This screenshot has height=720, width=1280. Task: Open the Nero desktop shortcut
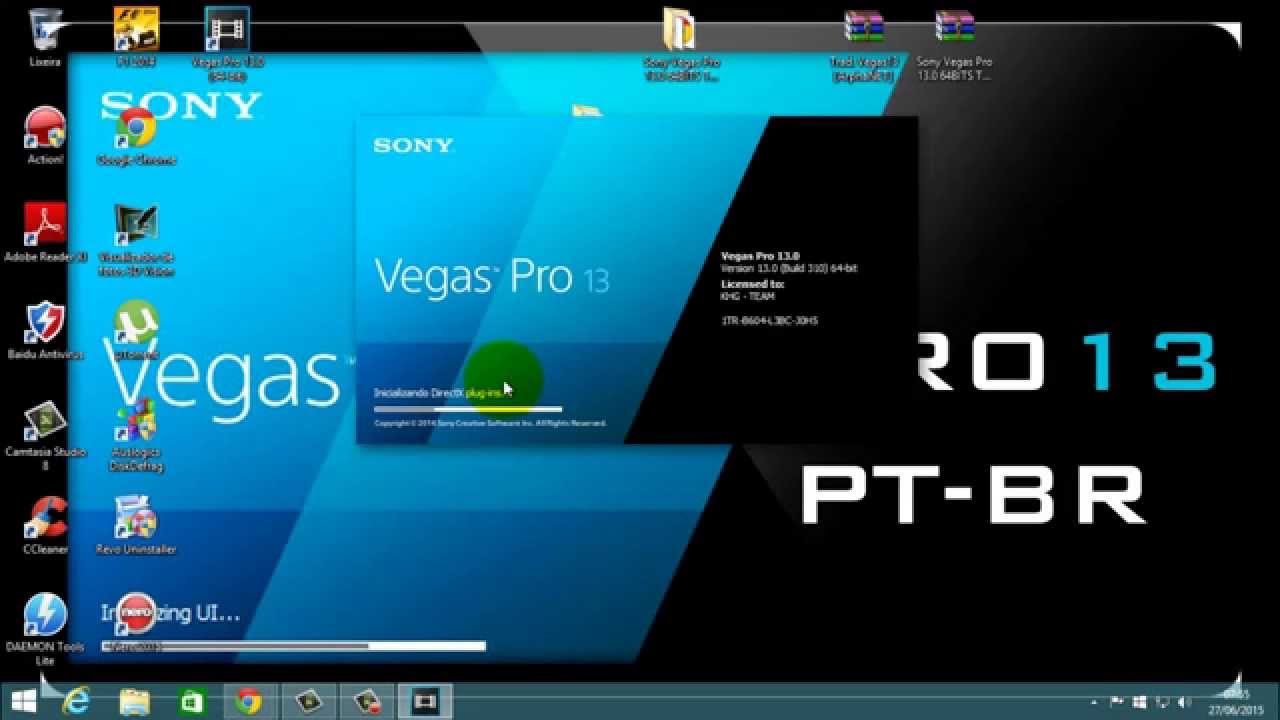[136, 620]
